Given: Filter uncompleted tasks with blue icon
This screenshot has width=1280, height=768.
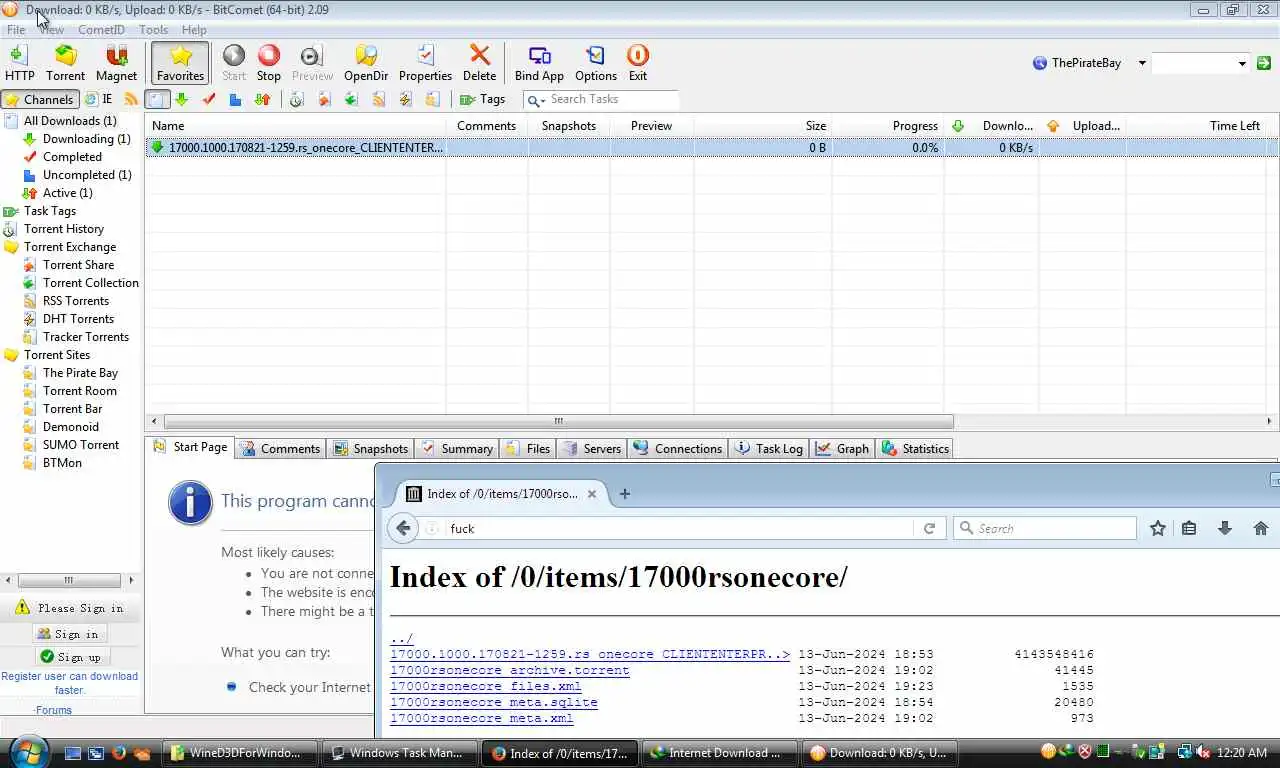Looking at the screenshot, I should 235,99.
